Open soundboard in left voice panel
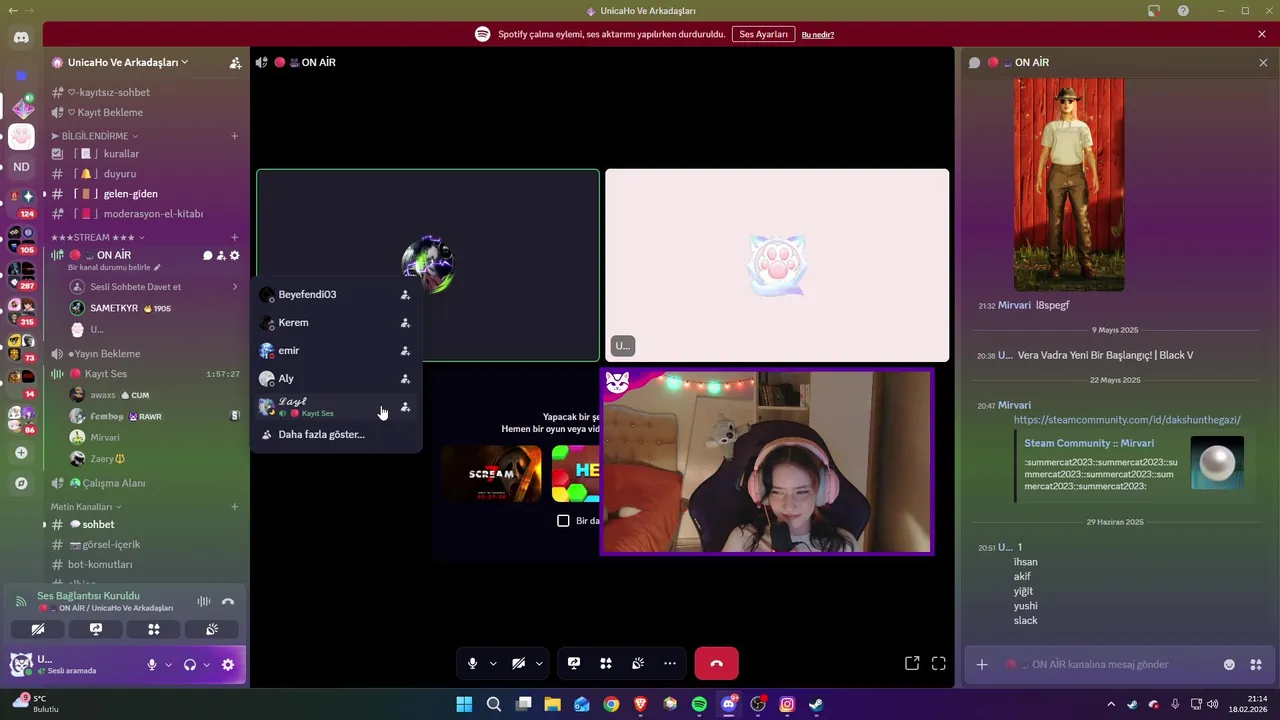The width and height of the screenshot is (1280, 720). 212,629
